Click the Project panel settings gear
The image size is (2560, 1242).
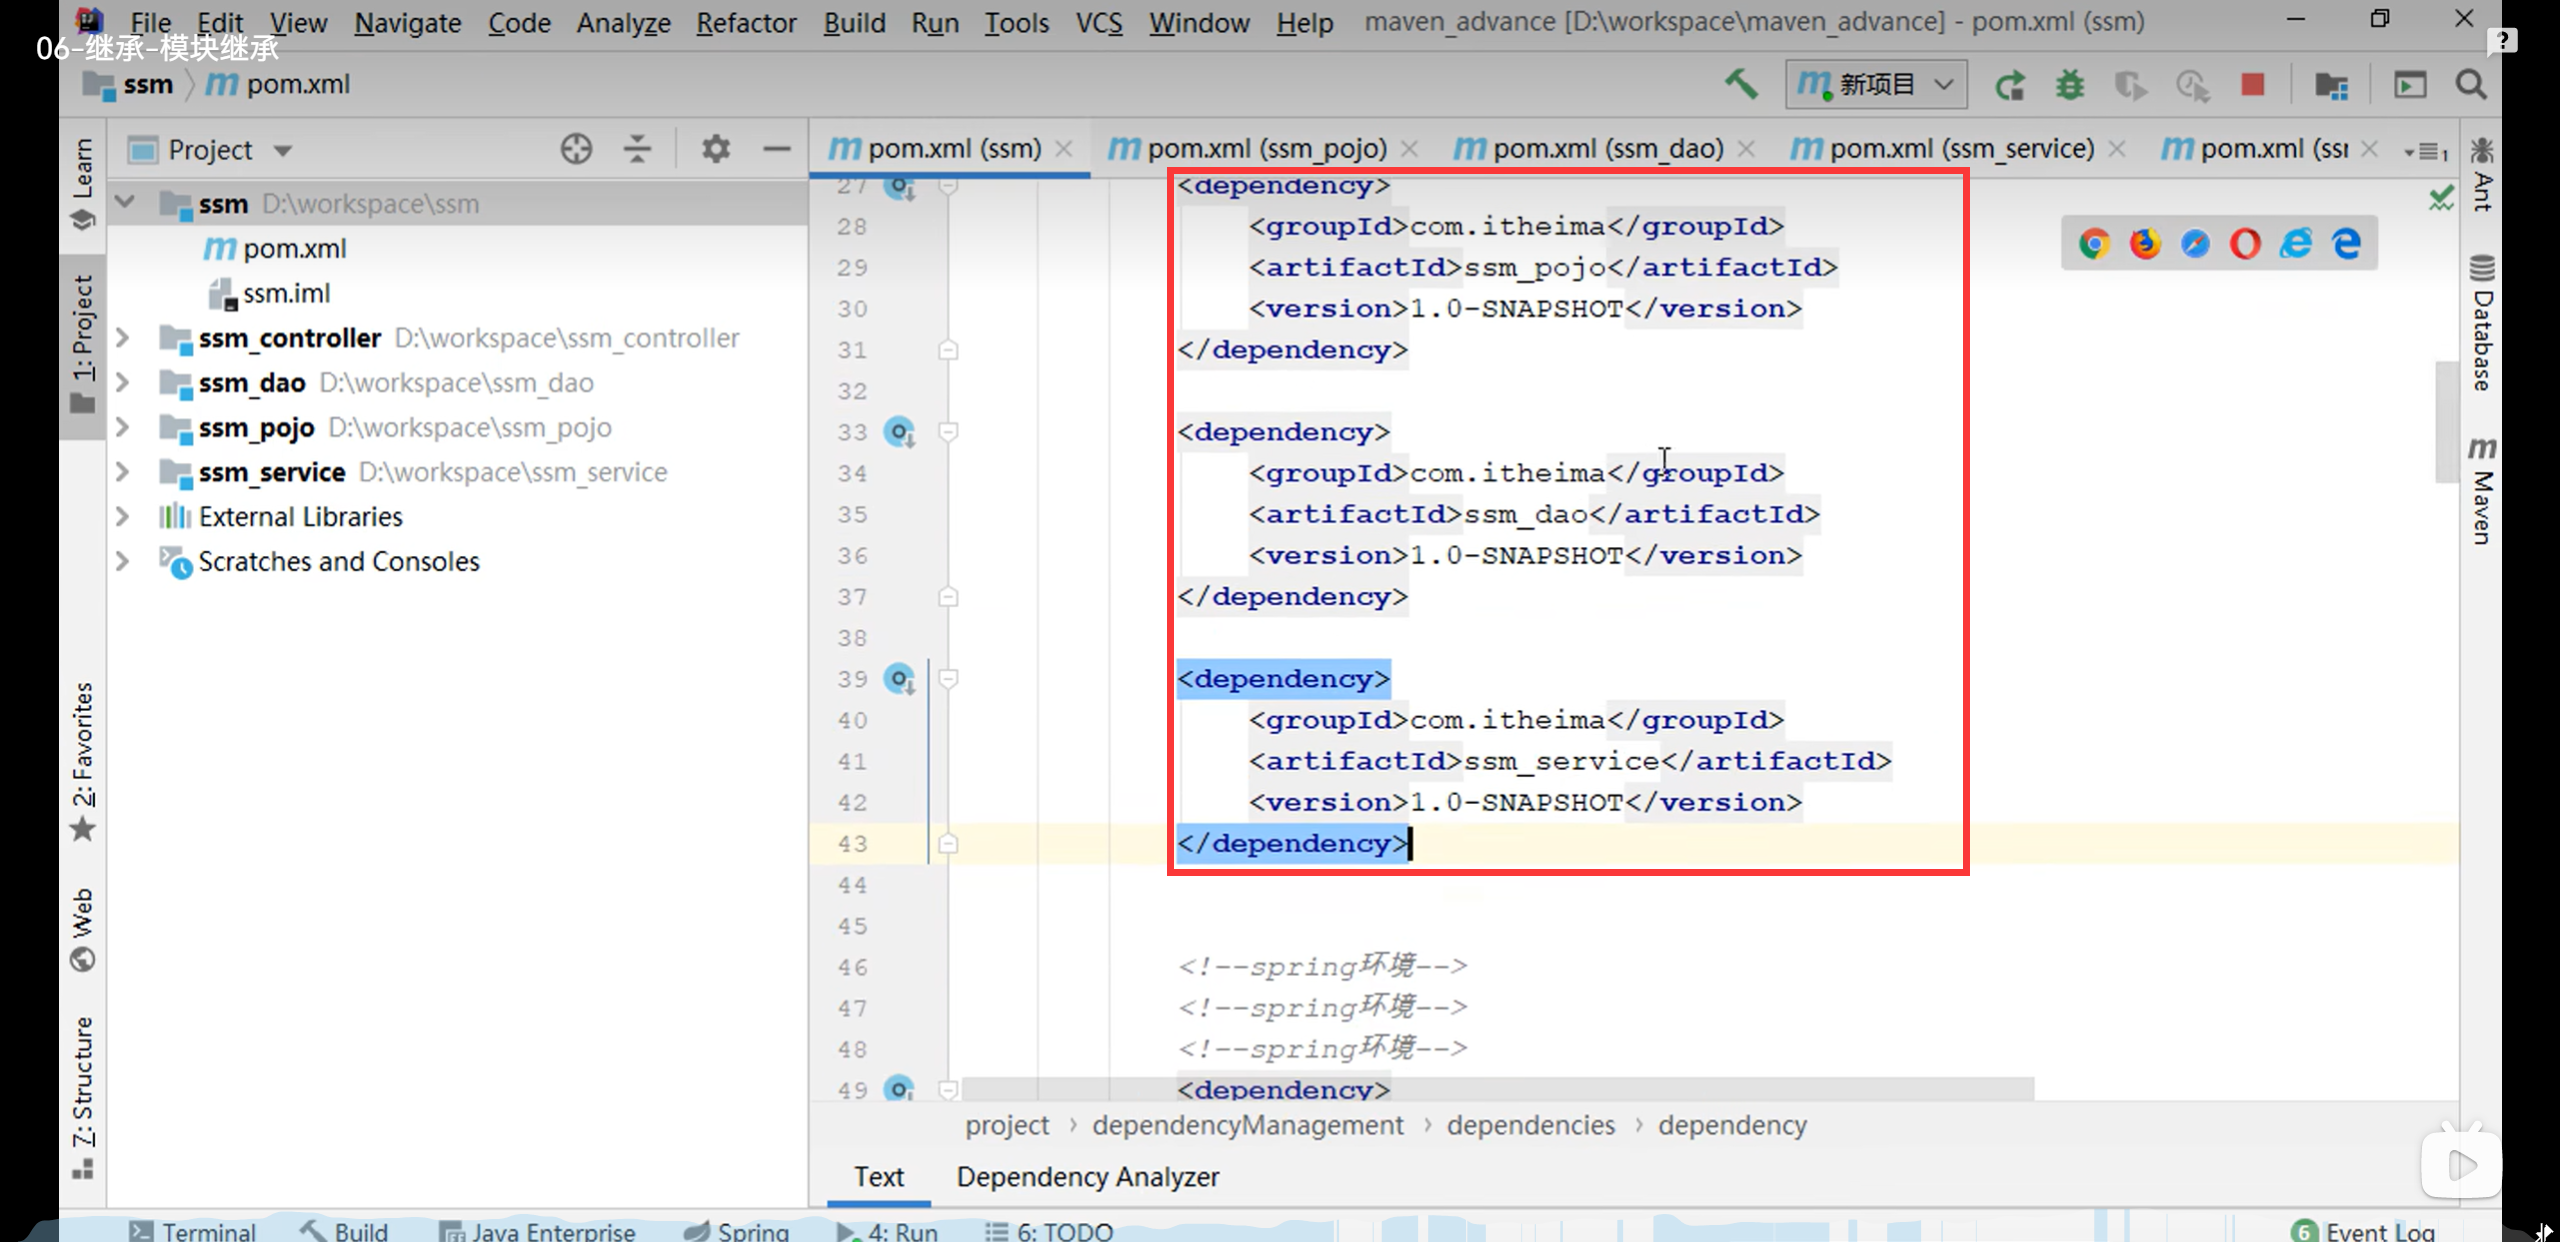(715, 149)
